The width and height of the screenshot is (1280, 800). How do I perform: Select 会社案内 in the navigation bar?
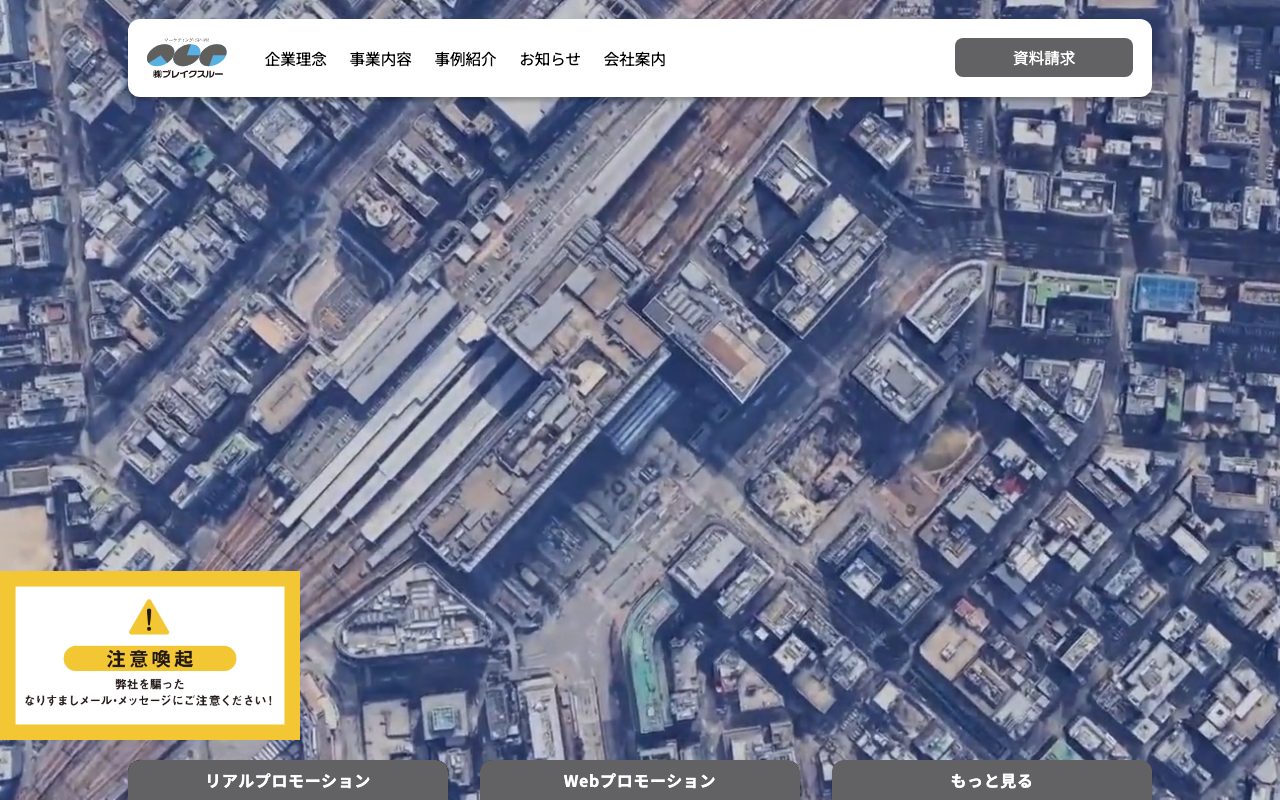tap(635, 59)
